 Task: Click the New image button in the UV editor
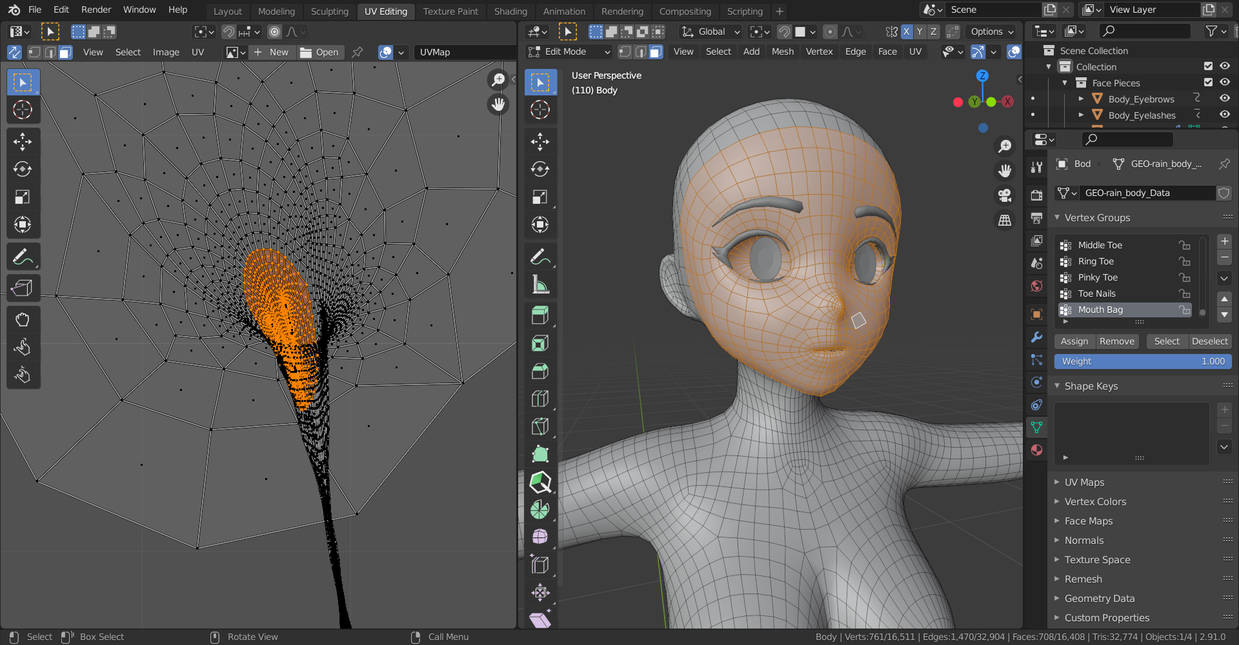(270, 52)
